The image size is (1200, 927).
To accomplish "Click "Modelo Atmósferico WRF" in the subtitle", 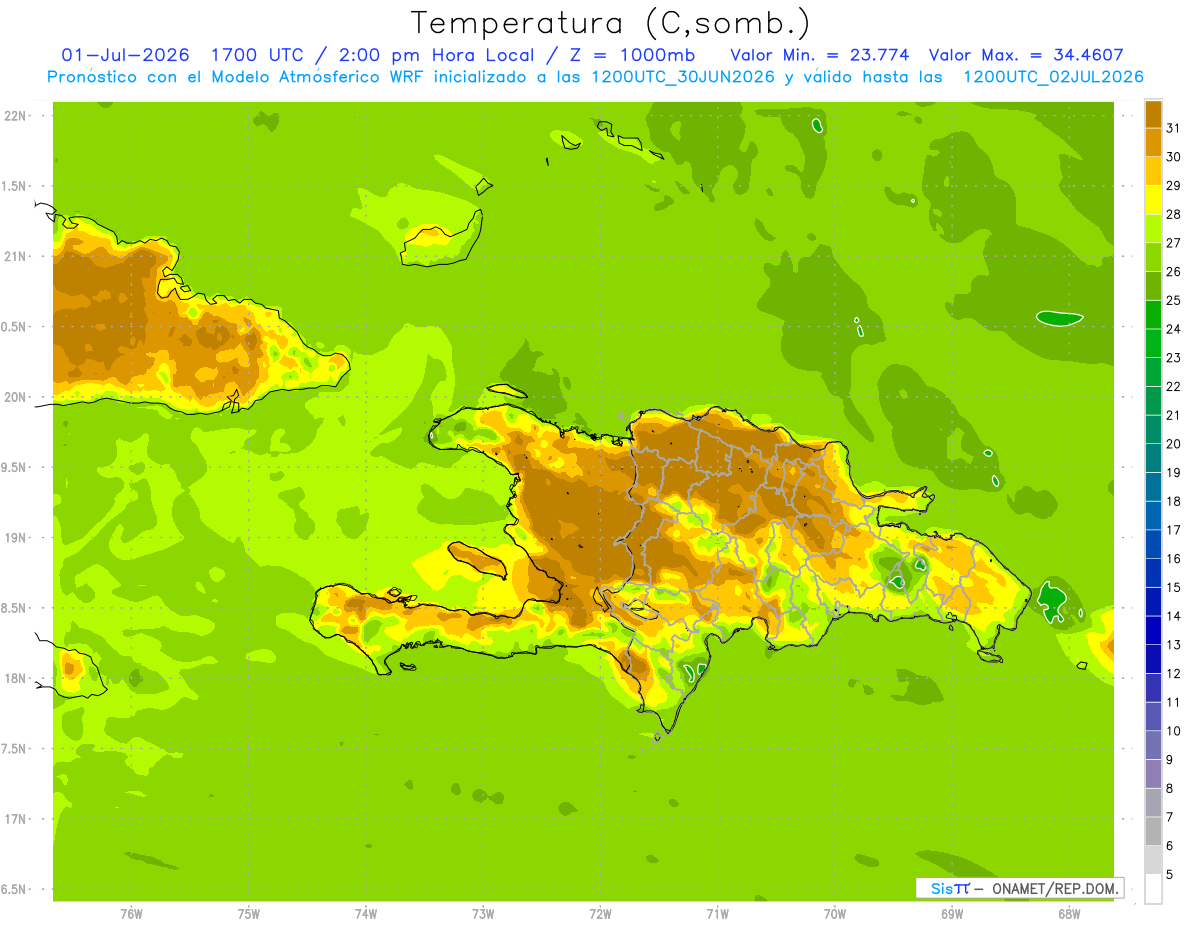I will 313,77.
